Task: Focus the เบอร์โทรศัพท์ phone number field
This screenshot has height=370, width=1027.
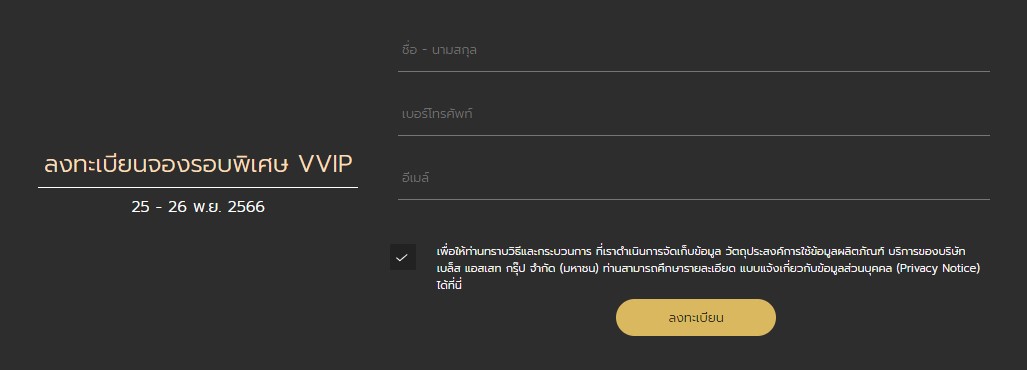Action: [694, 115]
